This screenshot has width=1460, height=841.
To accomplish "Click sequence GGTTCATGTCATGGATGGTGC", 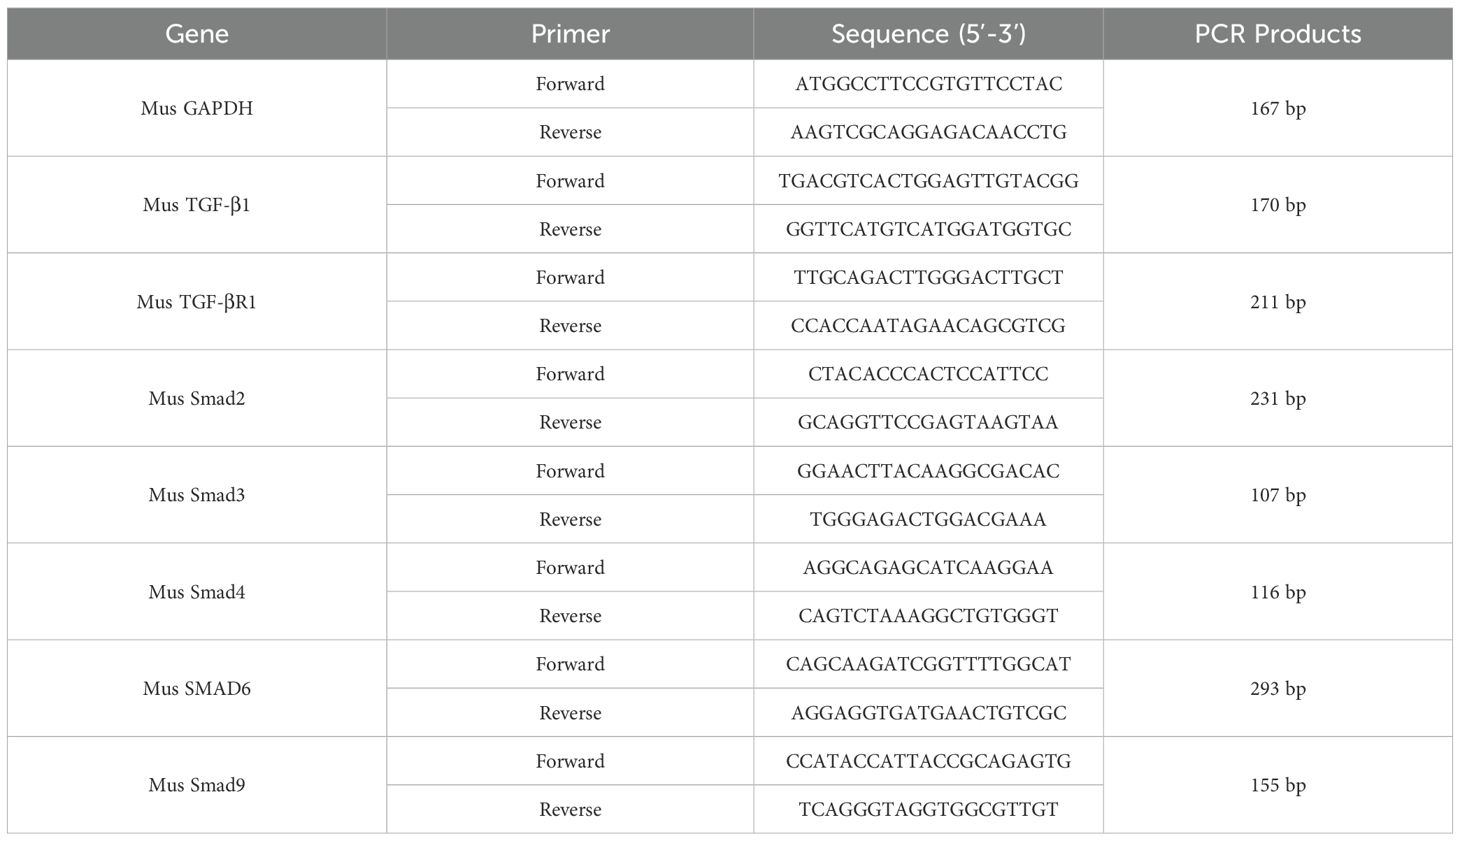I will pyautogui.click(x=928, y=229).
